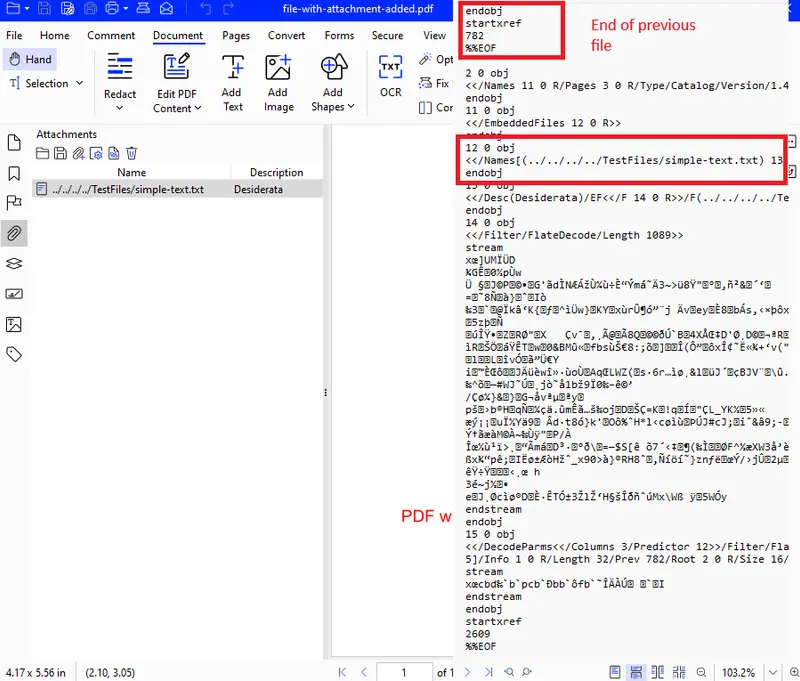Viewport: 800px width, 681px height.
Task: Open the Destinations flag sidebar panel
Action: [x=14, y=203]
